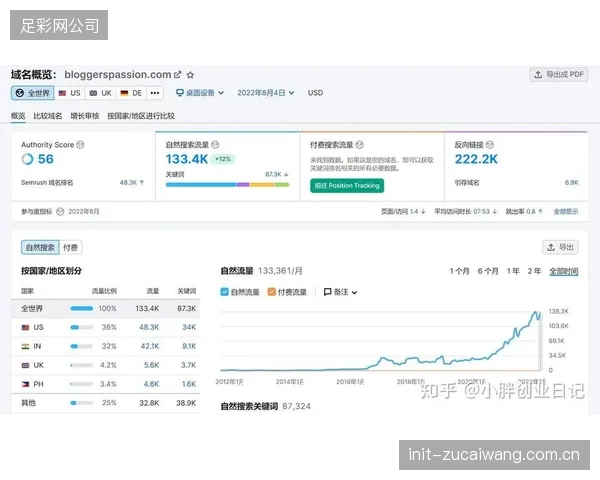Click US traffic value 48.3K
Viewport: 600px width, 480px height.
click(149, 328)
